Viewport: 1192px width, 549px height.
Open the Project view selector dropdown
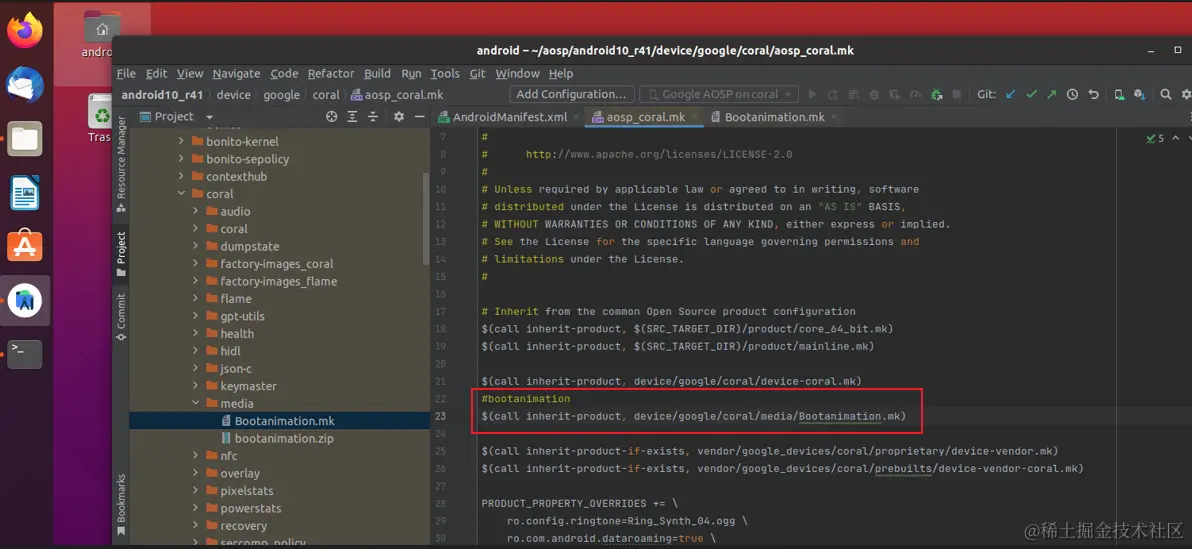tap(176, 116)
